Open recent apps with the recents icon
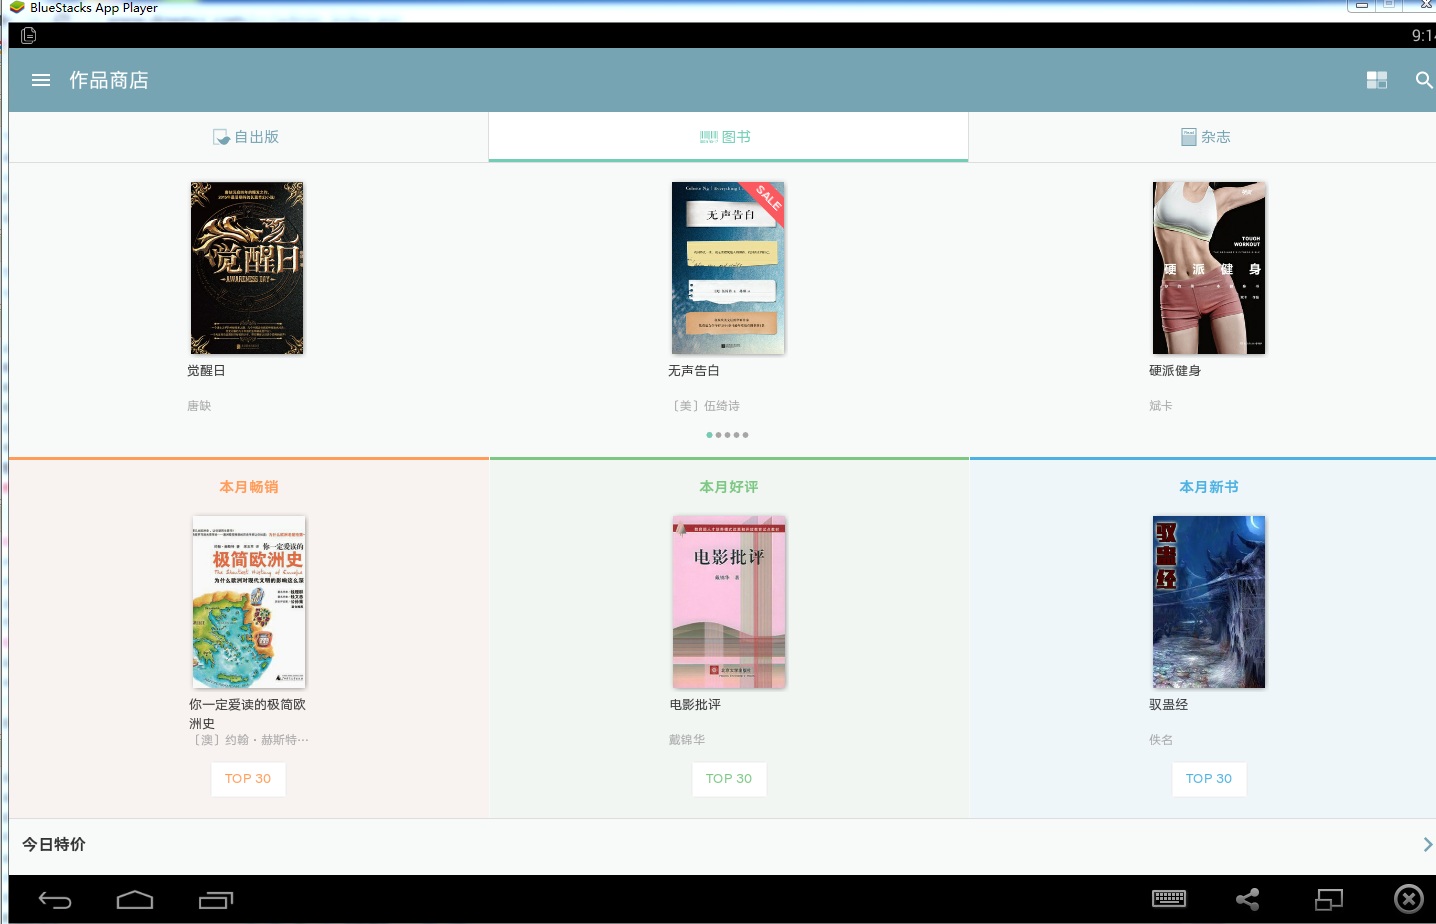 [215, 899]
